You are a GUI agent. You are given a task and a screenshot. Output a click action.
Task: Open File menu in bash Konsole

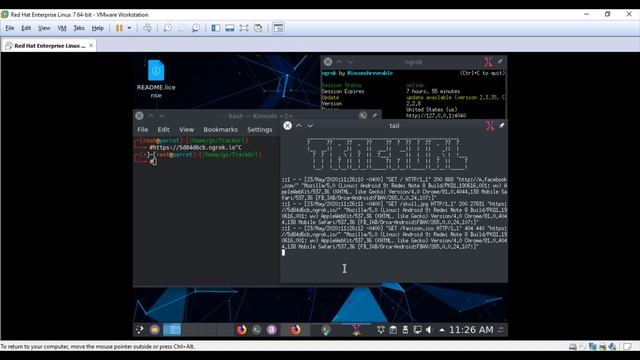142,129
